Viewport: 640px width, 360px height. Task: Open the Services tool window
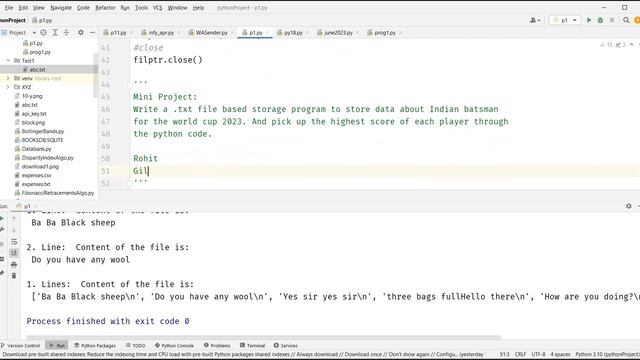[x=285, y=345]
